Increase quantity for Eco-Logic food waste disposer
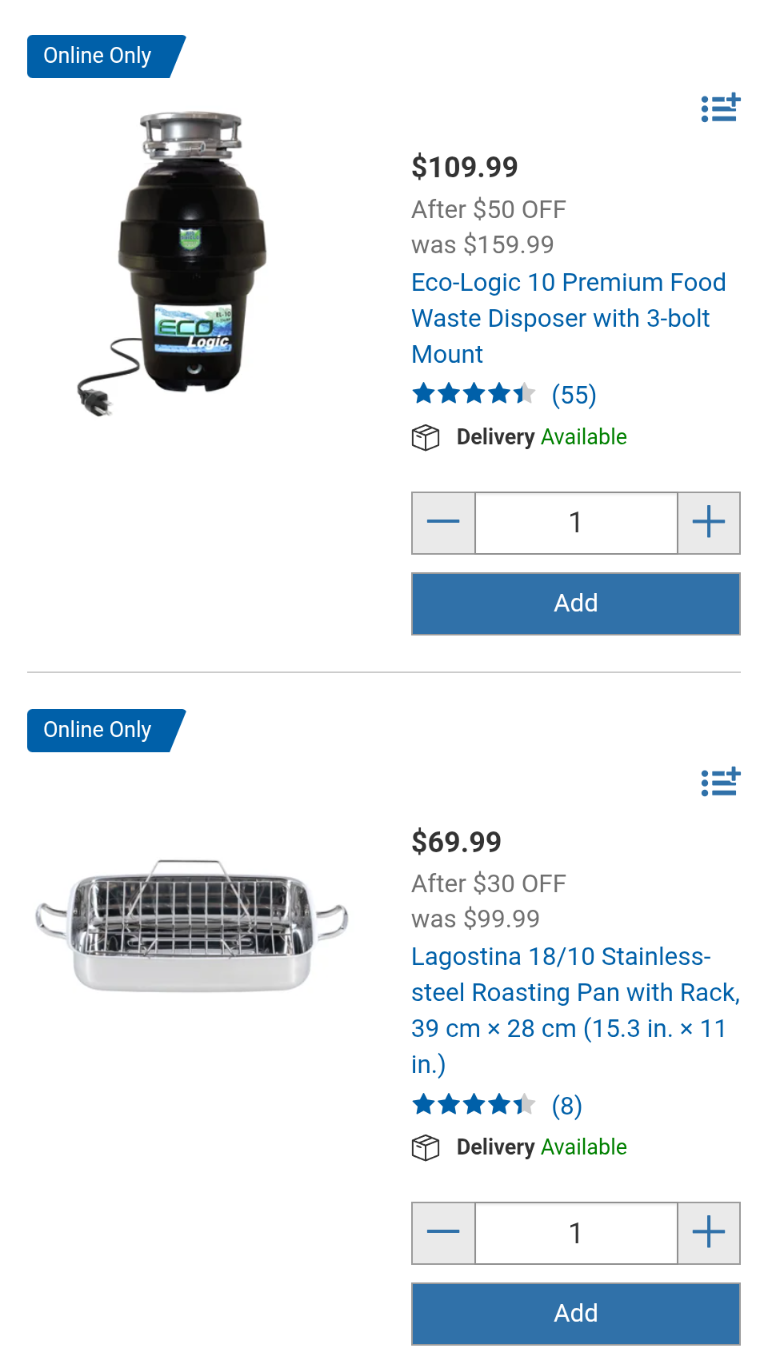Screen dimensions: 768x1361 click(709, 522)
